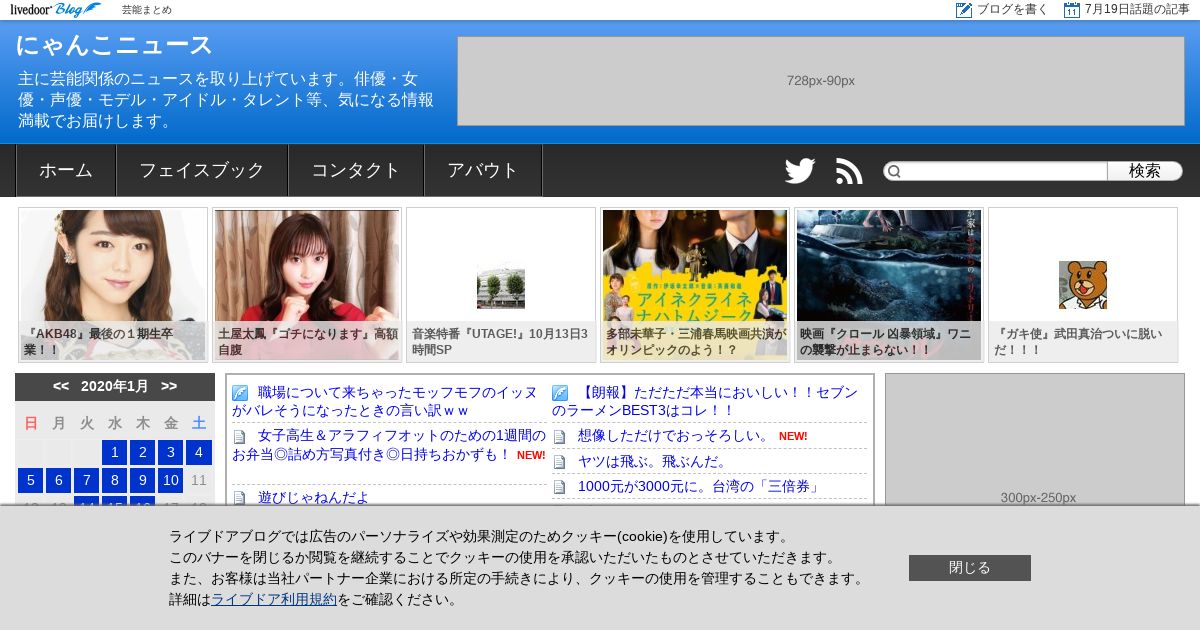Open the 多部未華子・三浦春馬映画共演 thumbnail
Viewport: 1200px width, 630px height.
coord(695,285)
